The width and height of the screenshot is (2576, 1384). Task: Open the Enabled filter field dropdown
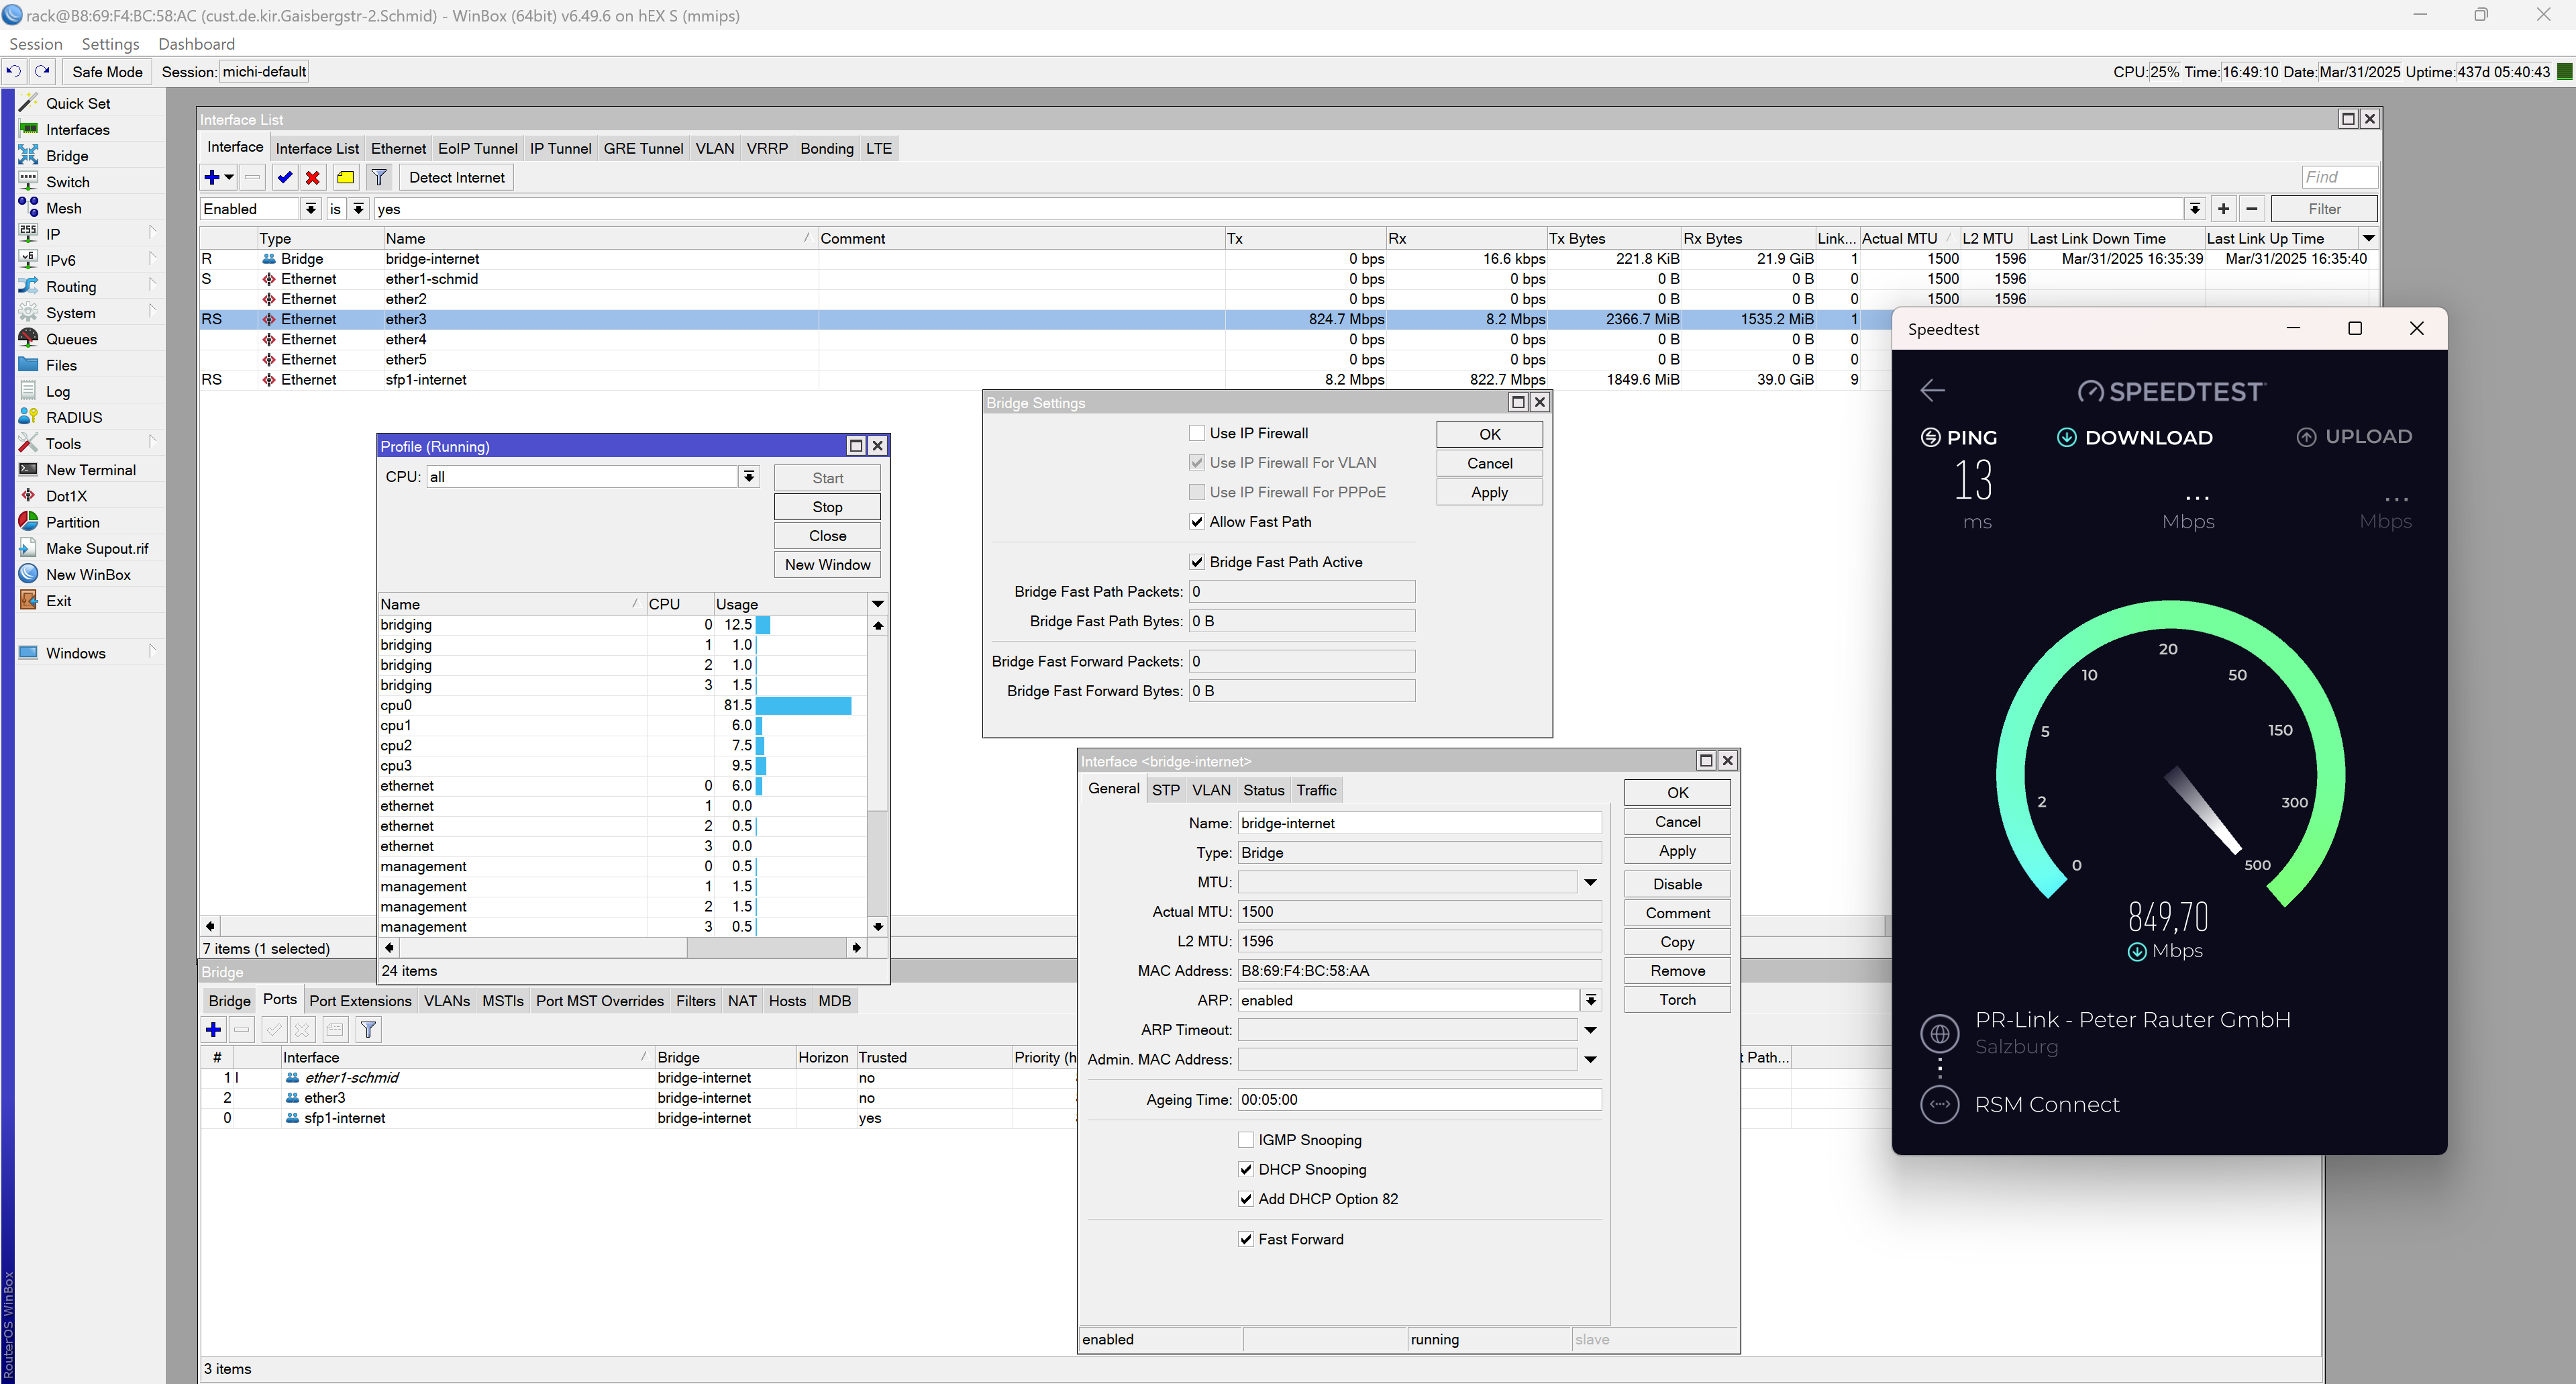[x=311, y=208]
